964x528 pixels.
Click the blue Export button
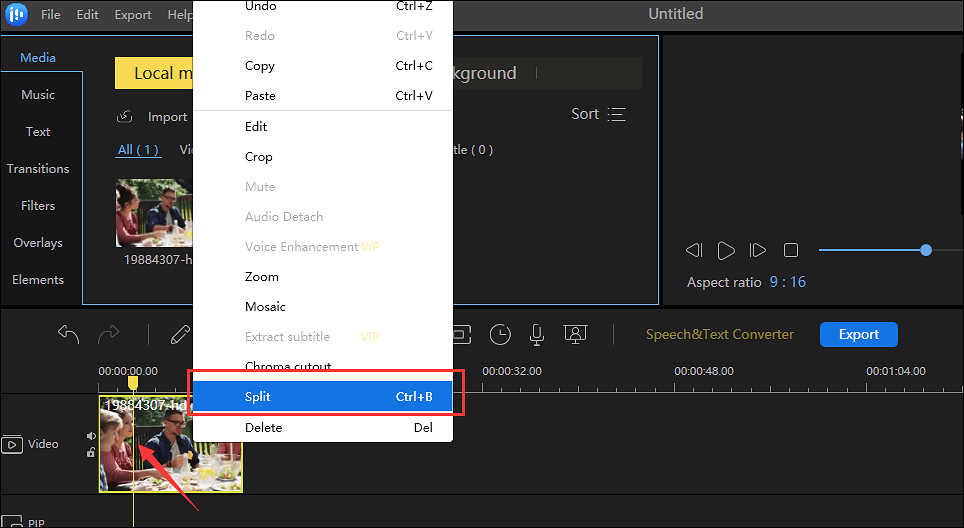pyautogui.click(x=858, y=334)
